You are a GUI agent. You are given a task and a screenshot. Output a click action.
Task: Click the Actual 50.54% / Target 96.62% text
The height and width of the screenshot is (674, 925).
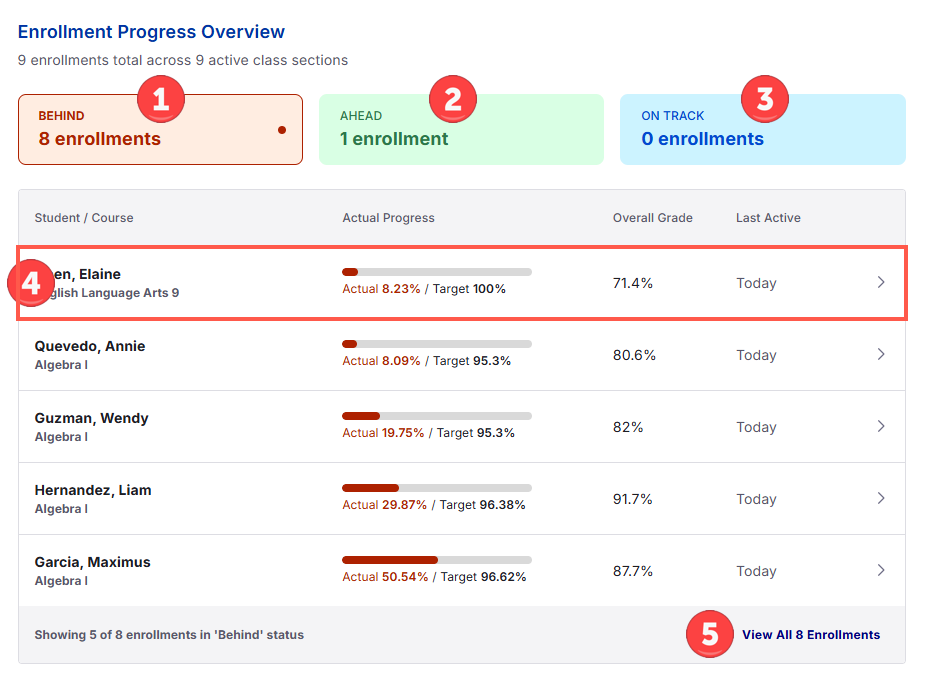coord(434,577)
